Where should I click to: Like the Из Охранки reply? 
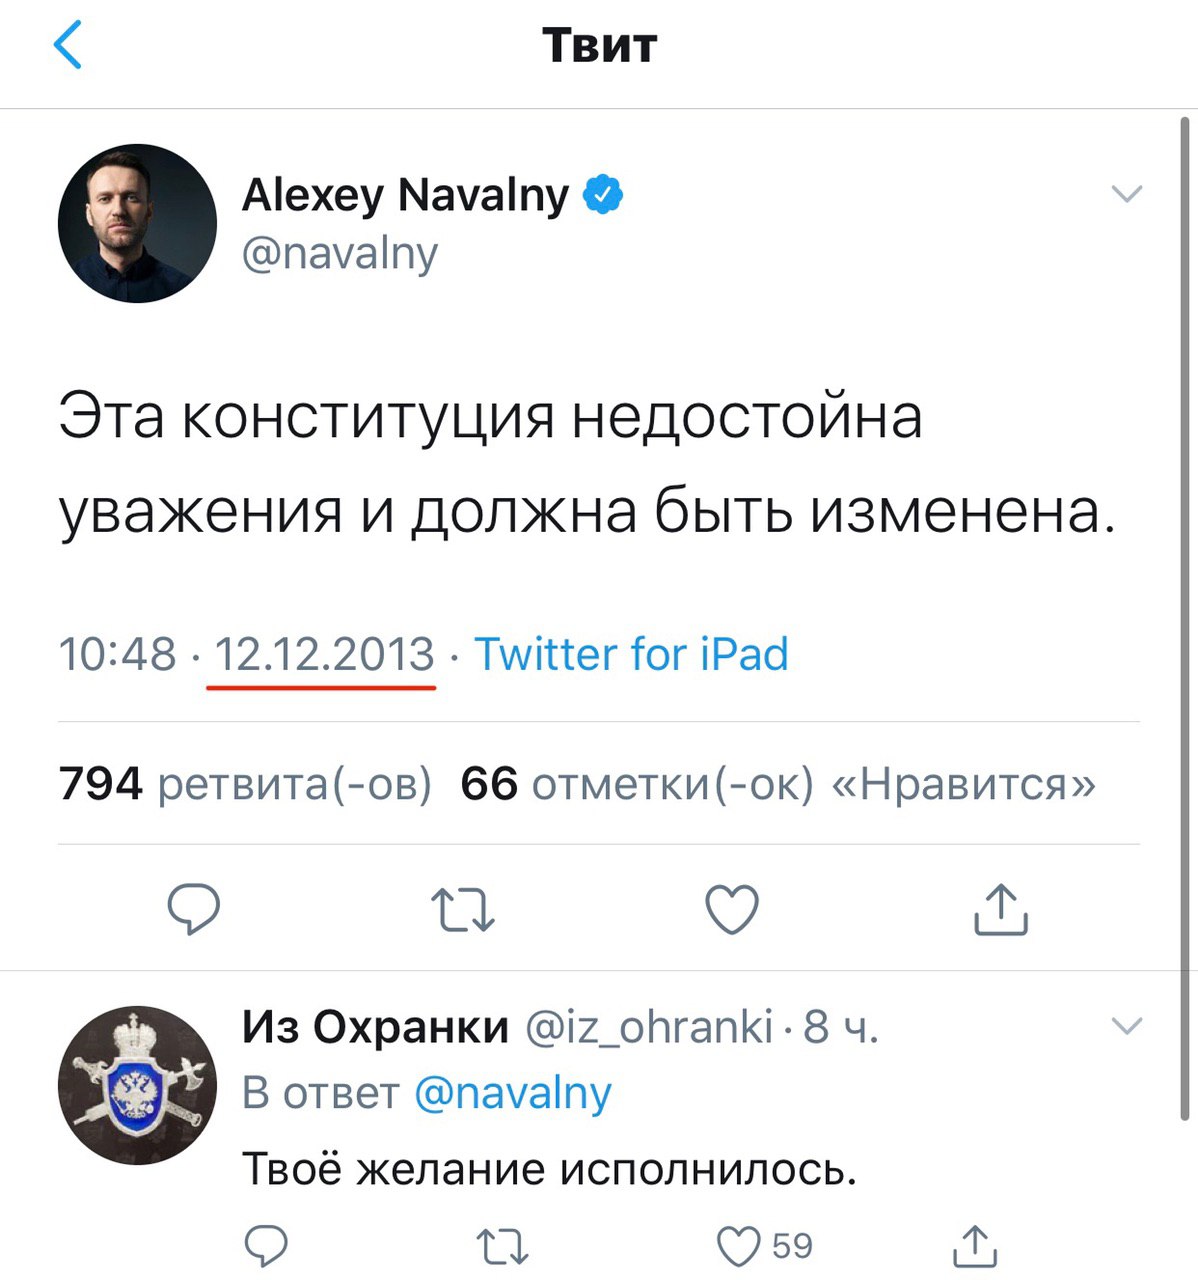pos(740,1246)
